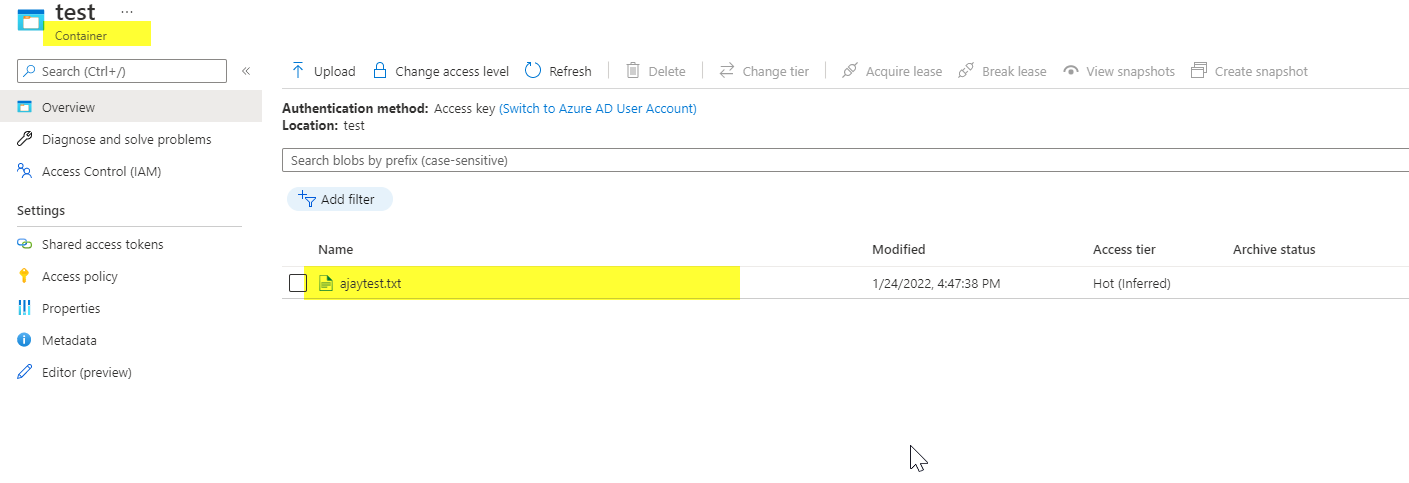Click the Upload arrow icon
Image resolution: width=1409 pixels, height=483 pixels.
pos(298,71)
